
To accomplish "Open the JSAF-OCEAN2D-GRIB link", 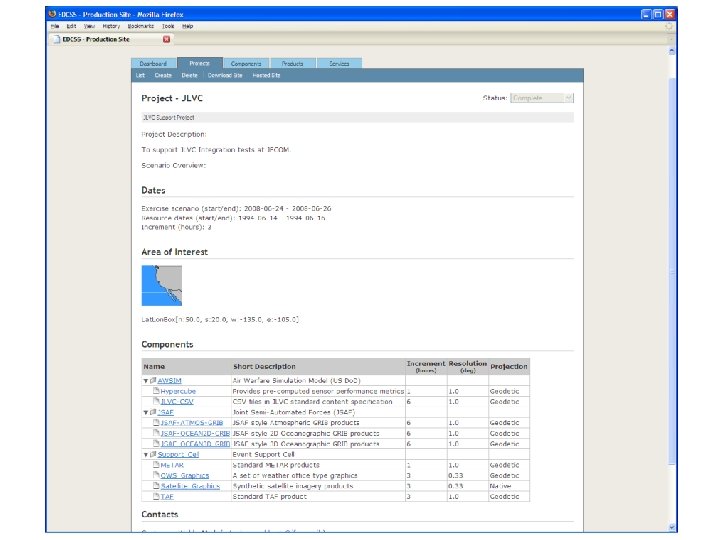I will coord(195,433).
